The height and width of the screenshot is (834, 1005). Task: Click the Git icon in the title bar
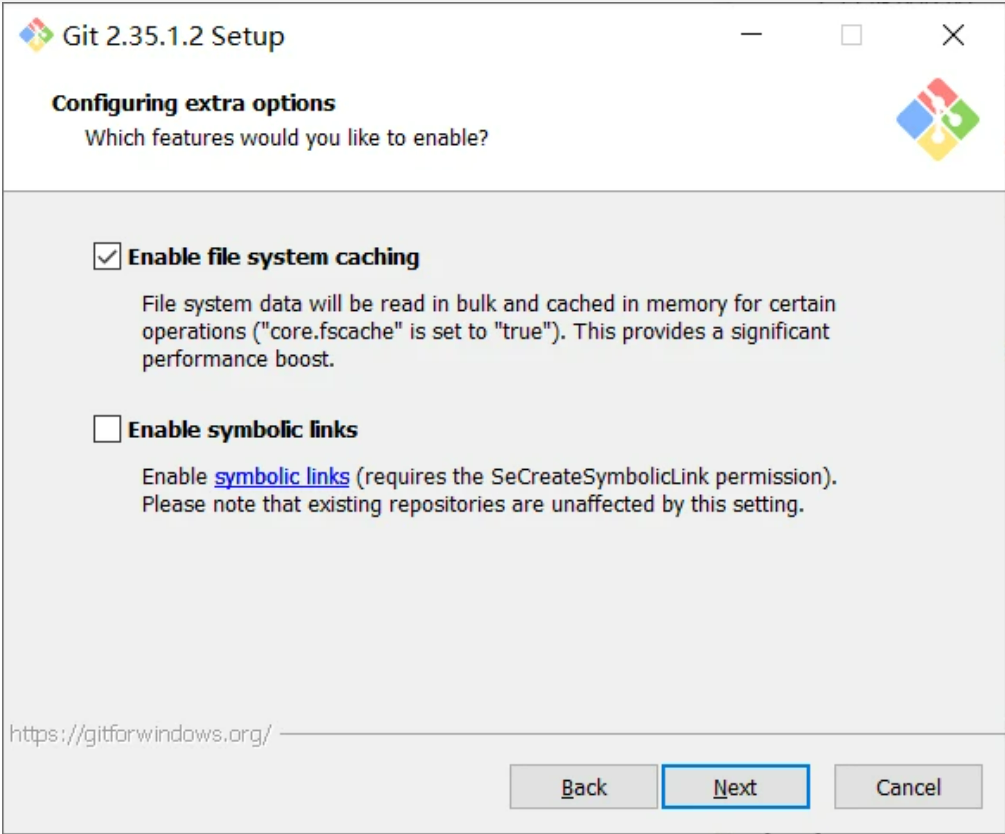pos(36,36)
